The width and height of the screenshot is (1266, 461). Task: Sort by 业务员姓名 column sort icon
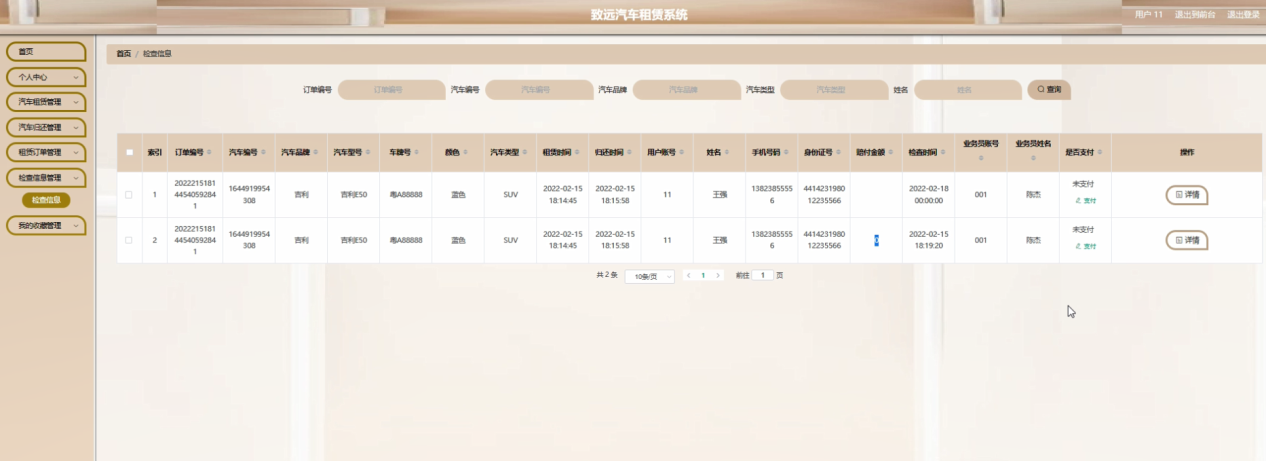(x=1033, y=158)
